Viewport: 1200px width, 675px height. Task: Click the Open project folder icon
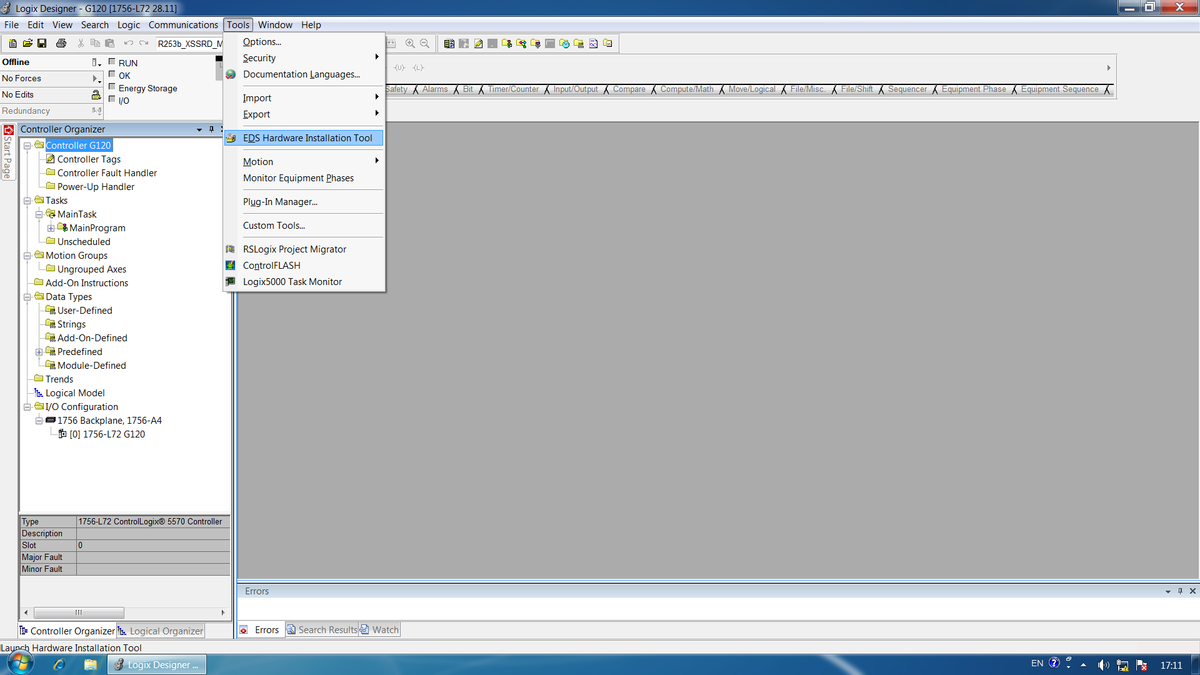[x=27, y=44]
